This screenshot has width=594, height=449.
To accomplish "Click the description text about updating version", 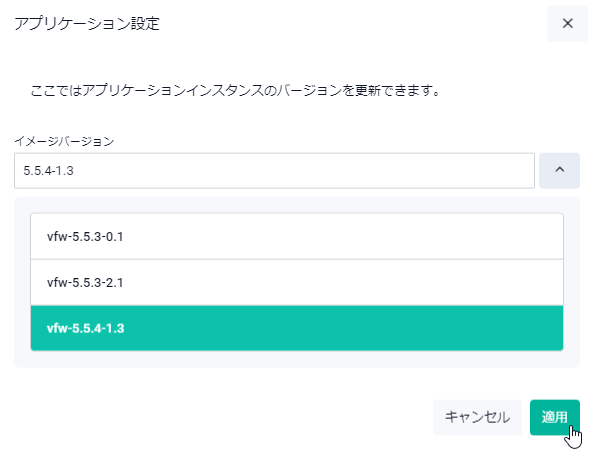I will [235, 91].
